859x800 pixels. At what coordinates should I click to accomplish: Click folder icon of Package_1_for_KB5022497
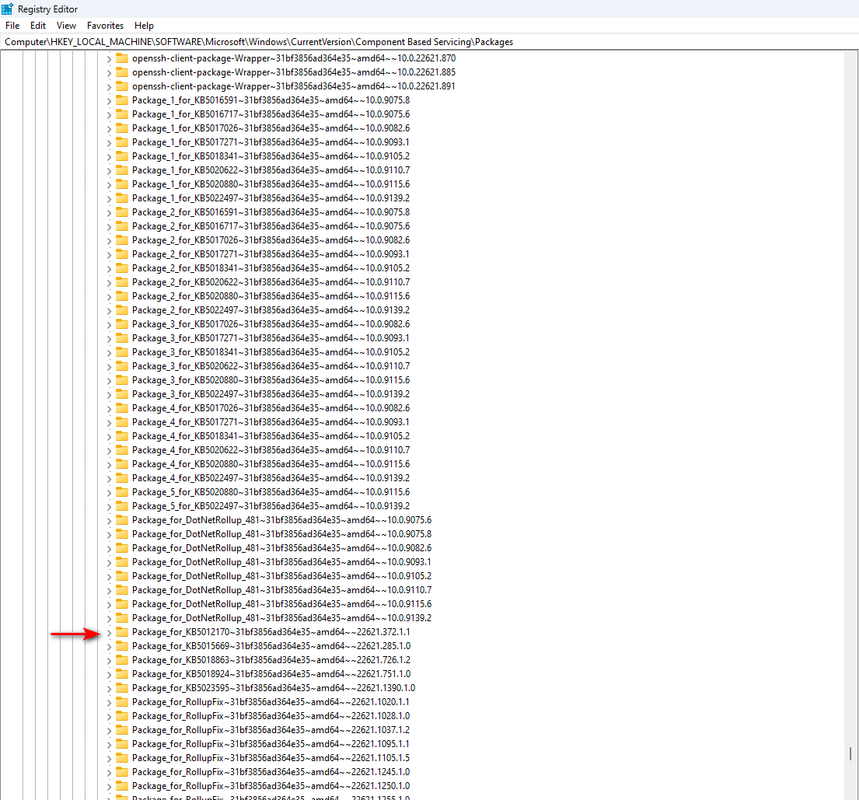point(122,198)
